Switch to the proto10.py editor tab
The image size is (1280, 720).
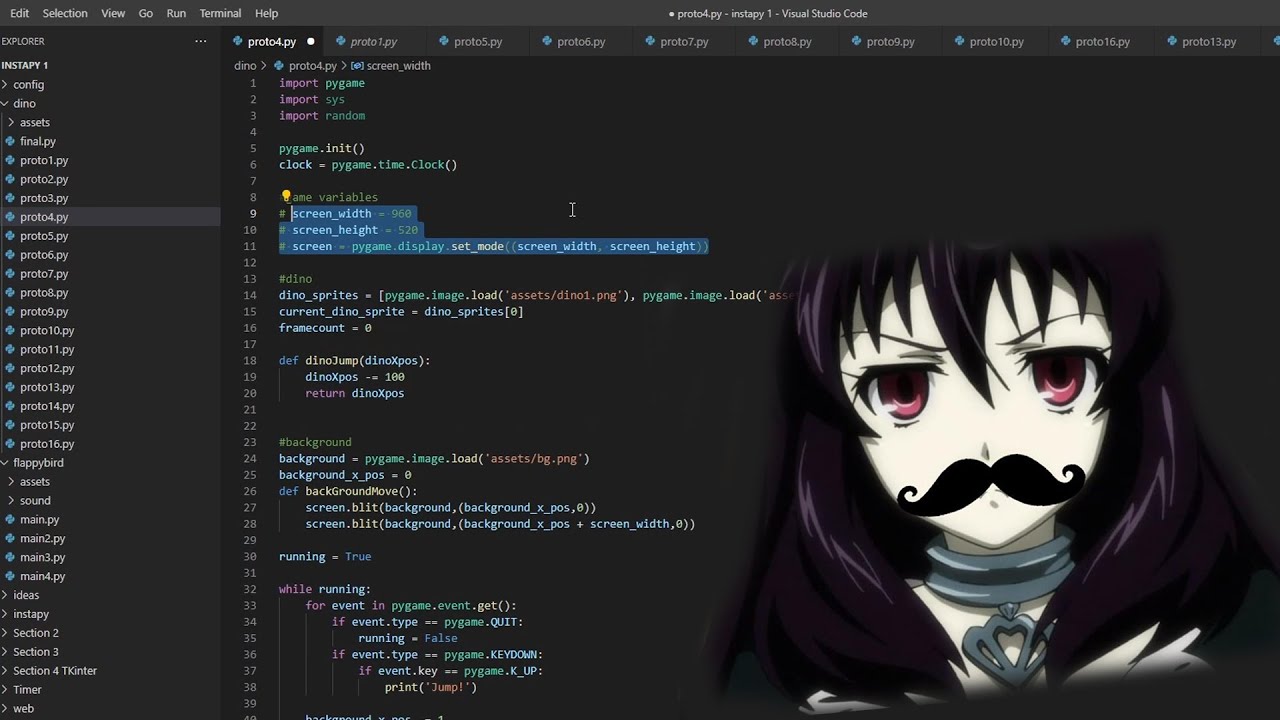(x=987, y=41)
